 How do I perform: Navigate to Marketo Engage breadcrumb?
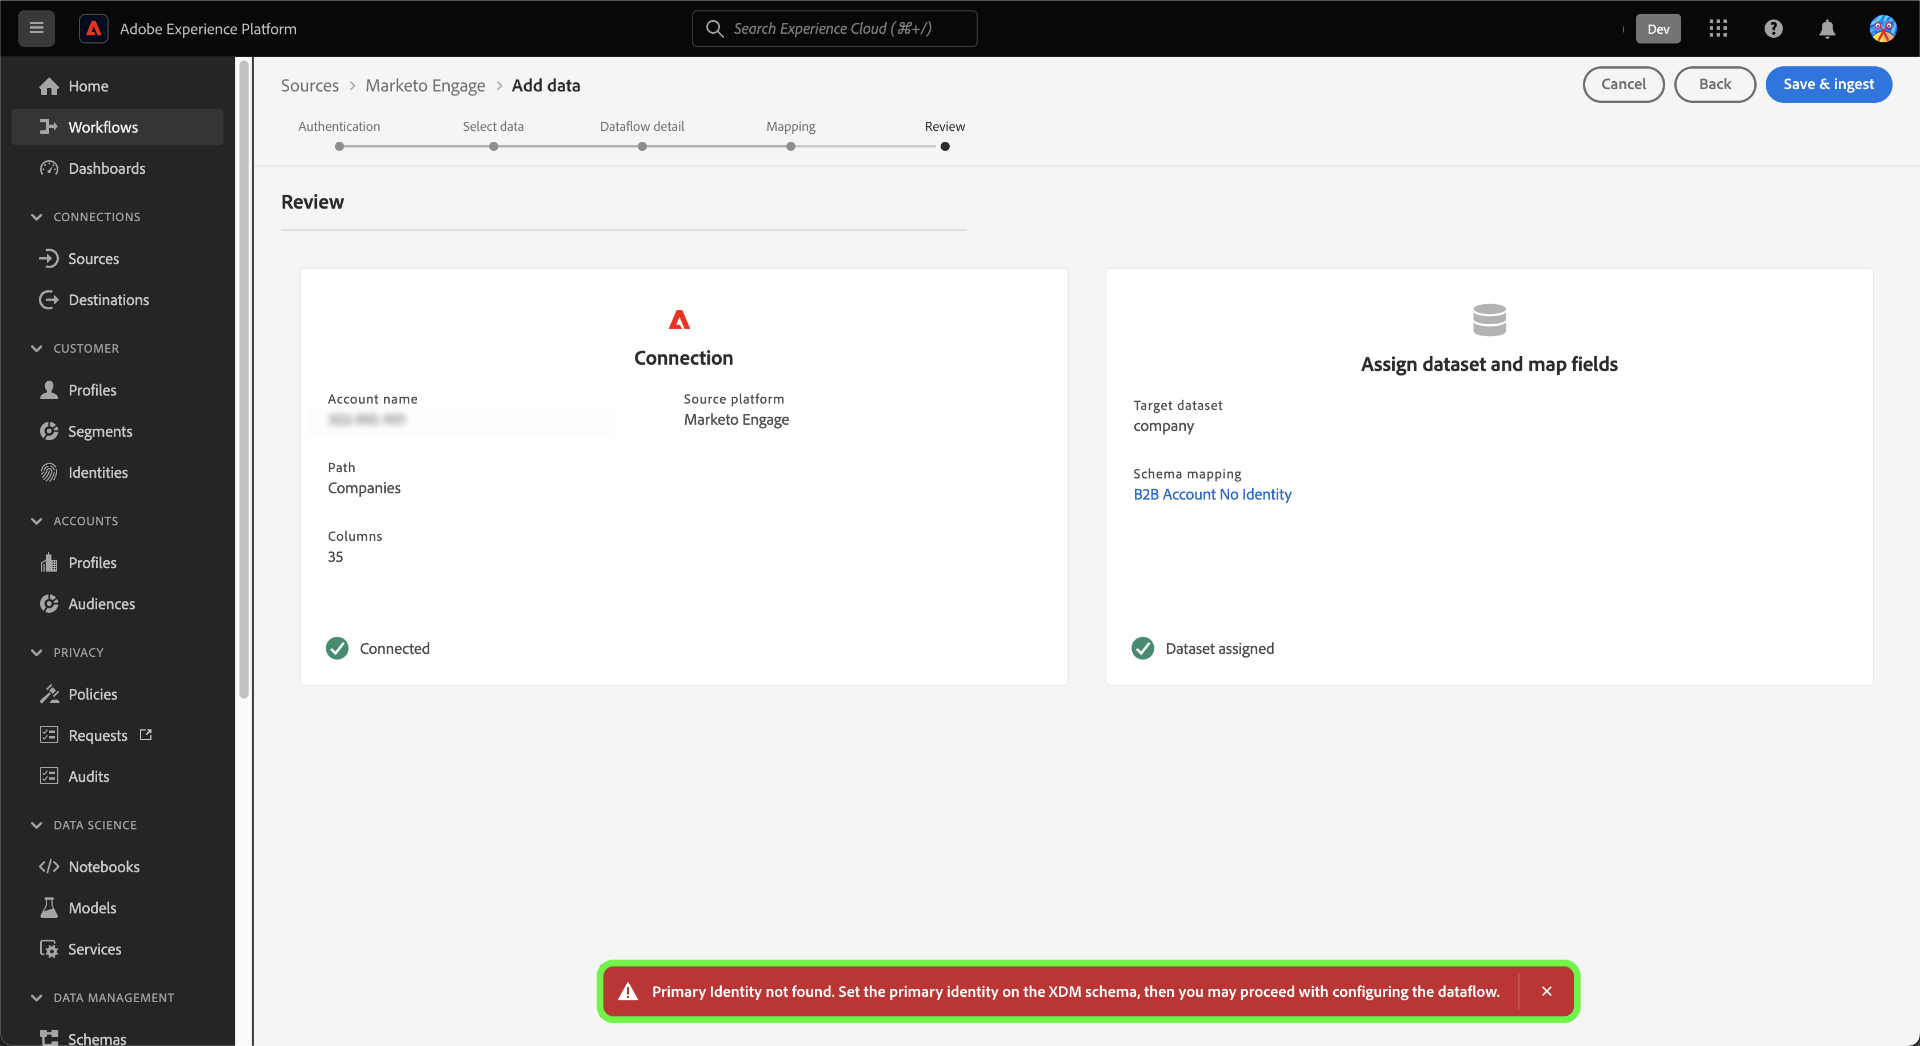[425, 86]
